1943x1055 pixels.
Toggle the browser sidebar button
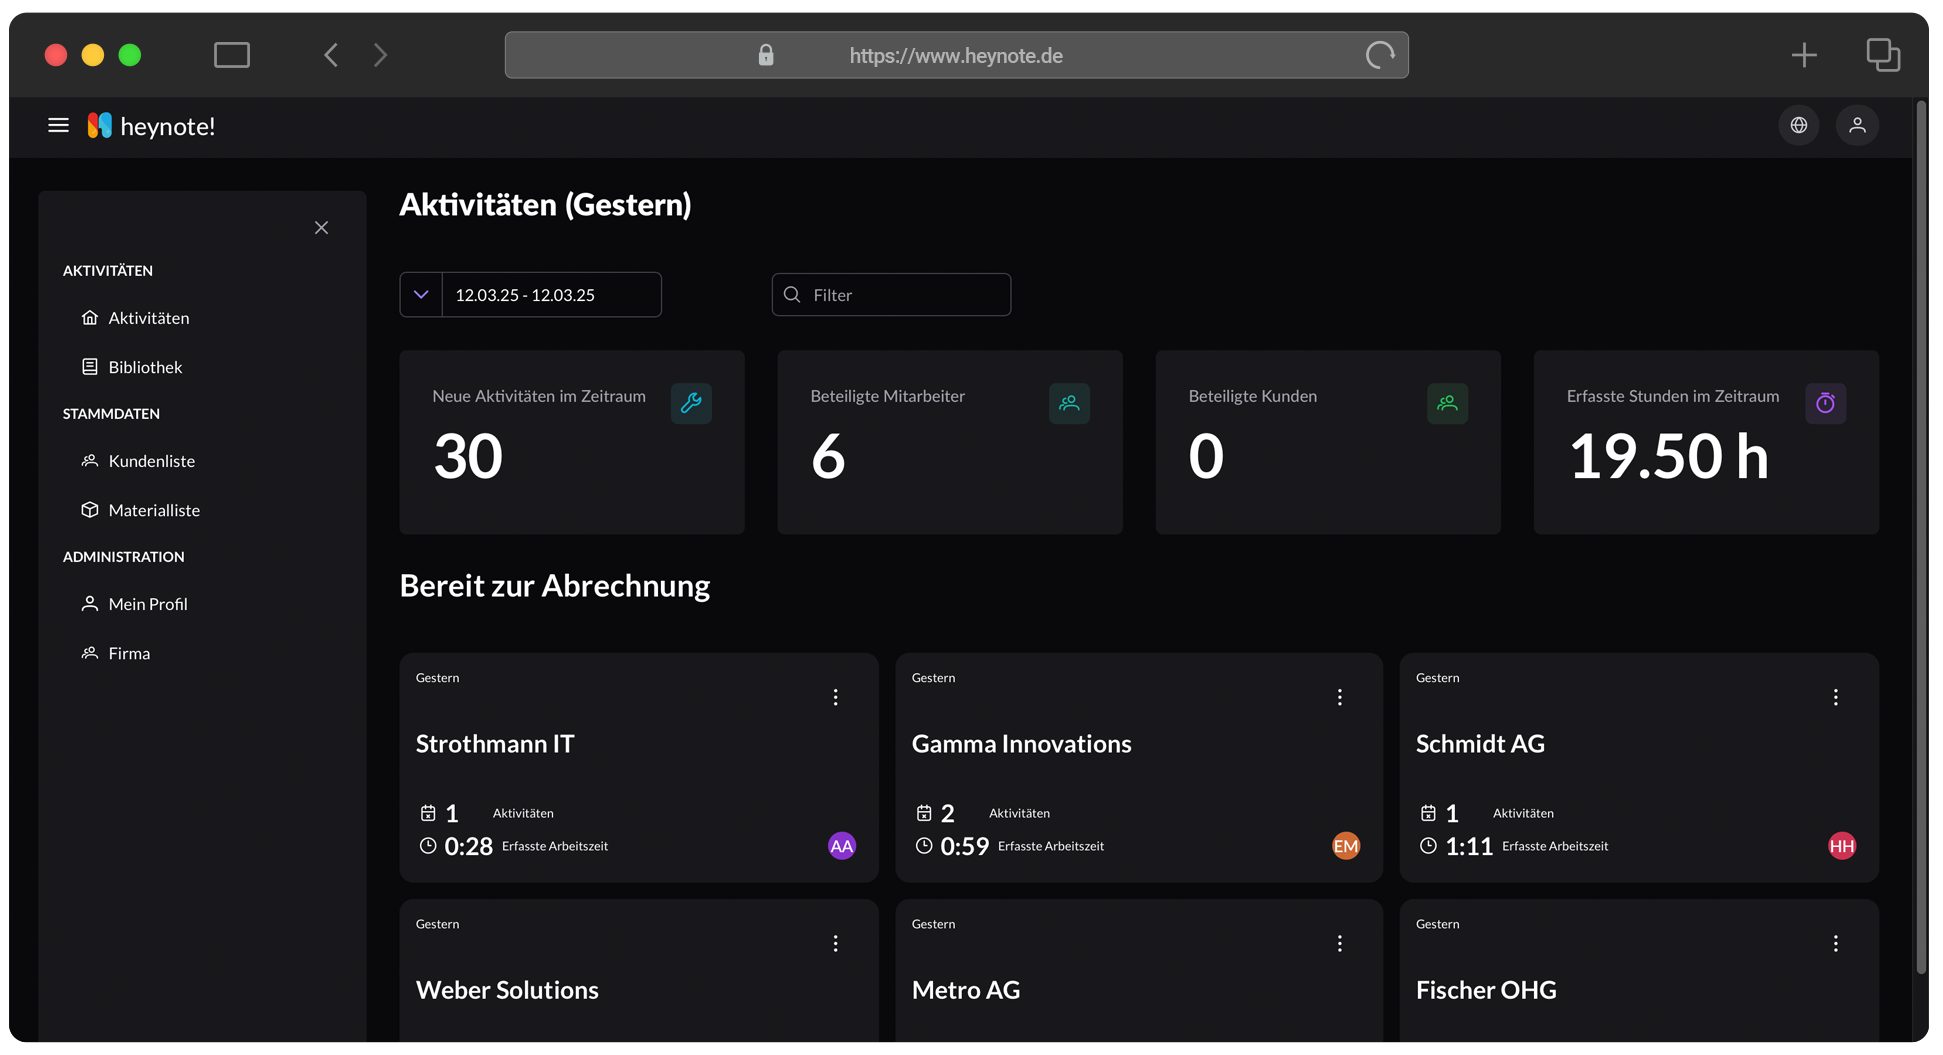pos(232,55)
